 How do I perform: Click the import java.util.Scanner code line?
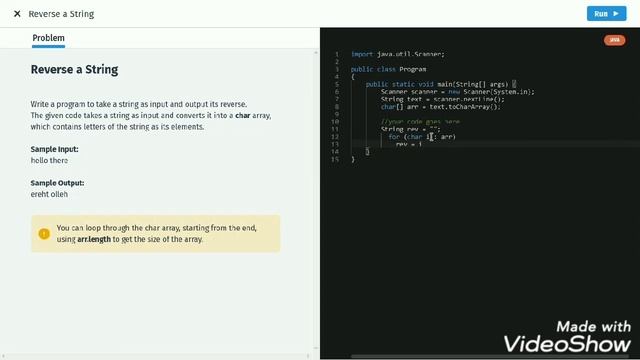[398, 54]
